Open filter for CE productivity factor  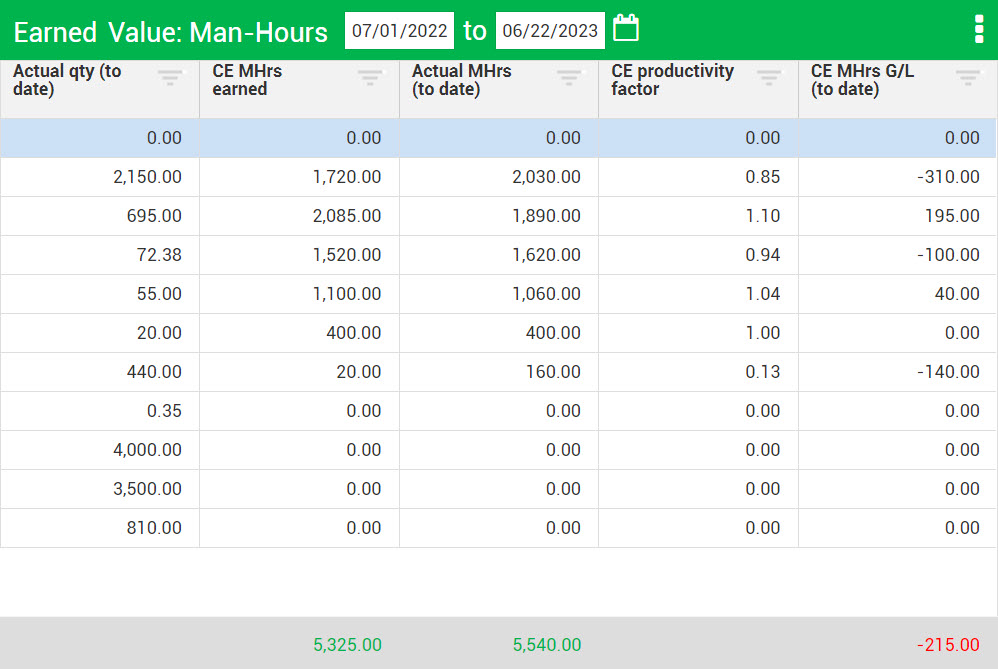[769, 76]
